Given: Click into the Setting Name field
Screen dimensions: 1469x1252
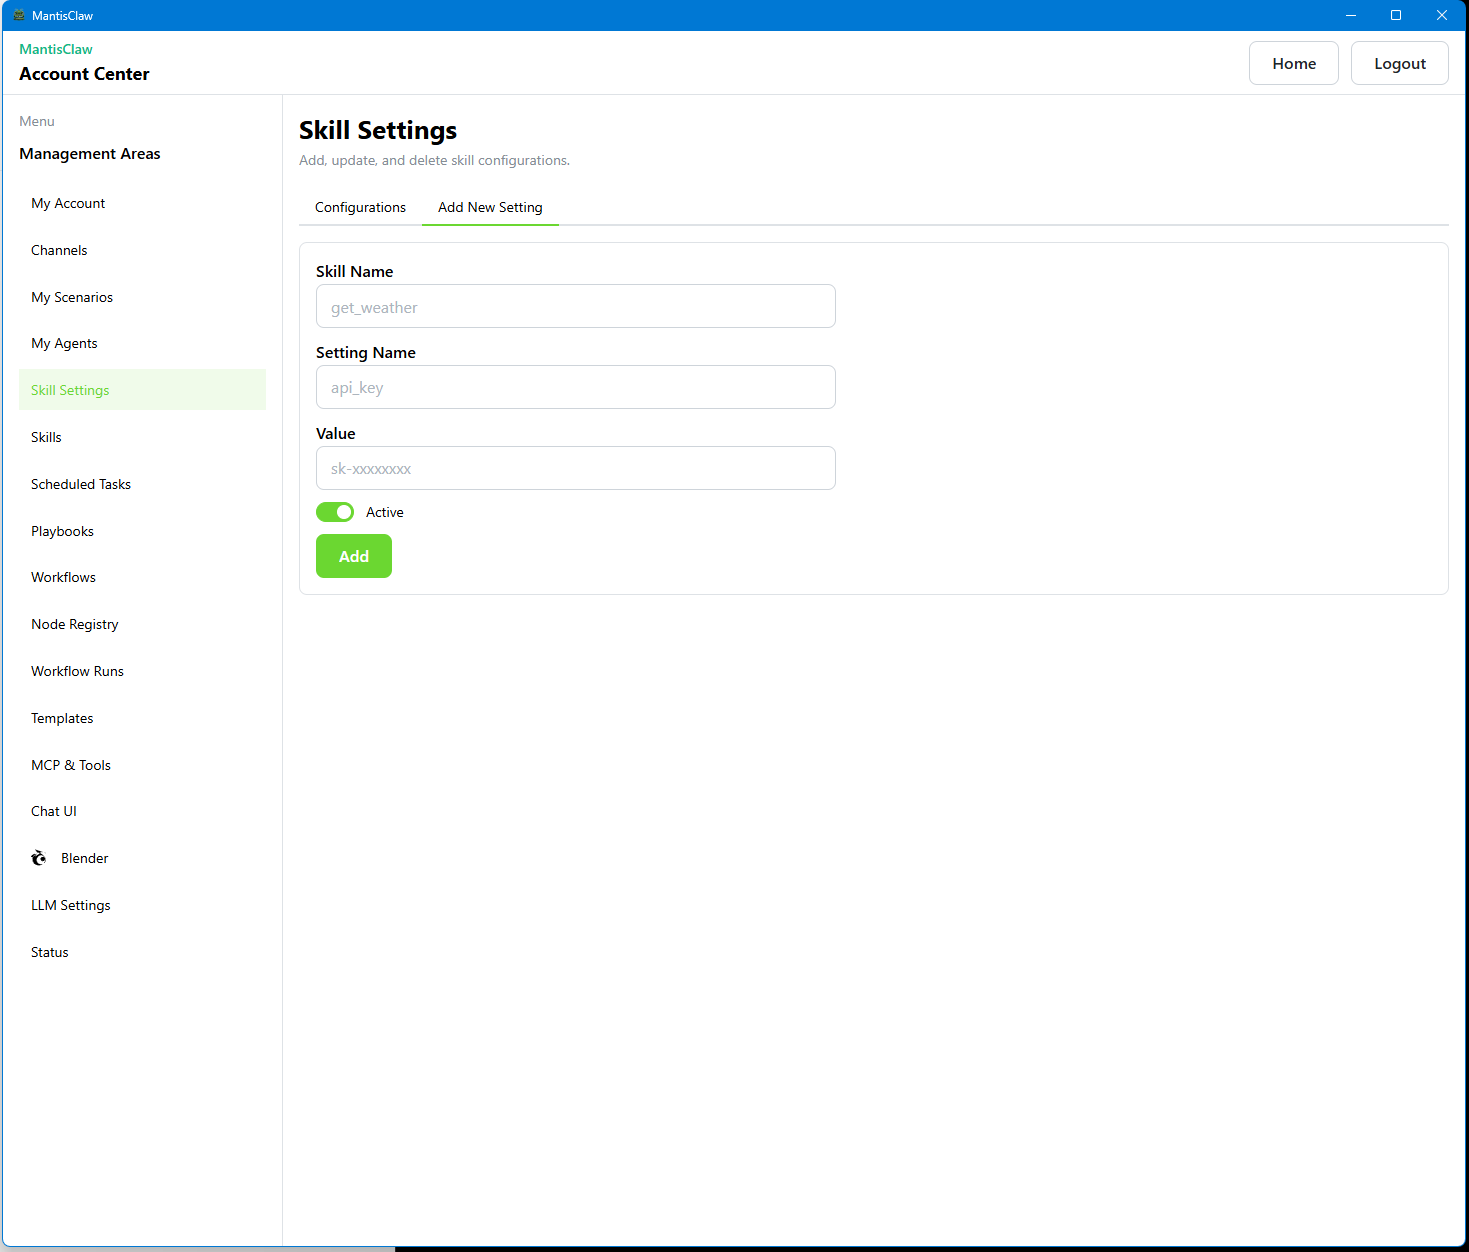Looking at the screenshot, I should (575, 388).
